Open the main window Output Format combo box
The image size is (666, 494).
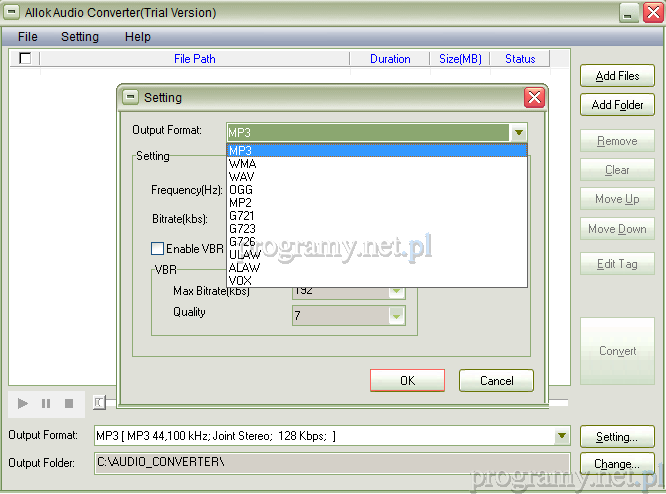pyautogui.click(x=560, y=436)
